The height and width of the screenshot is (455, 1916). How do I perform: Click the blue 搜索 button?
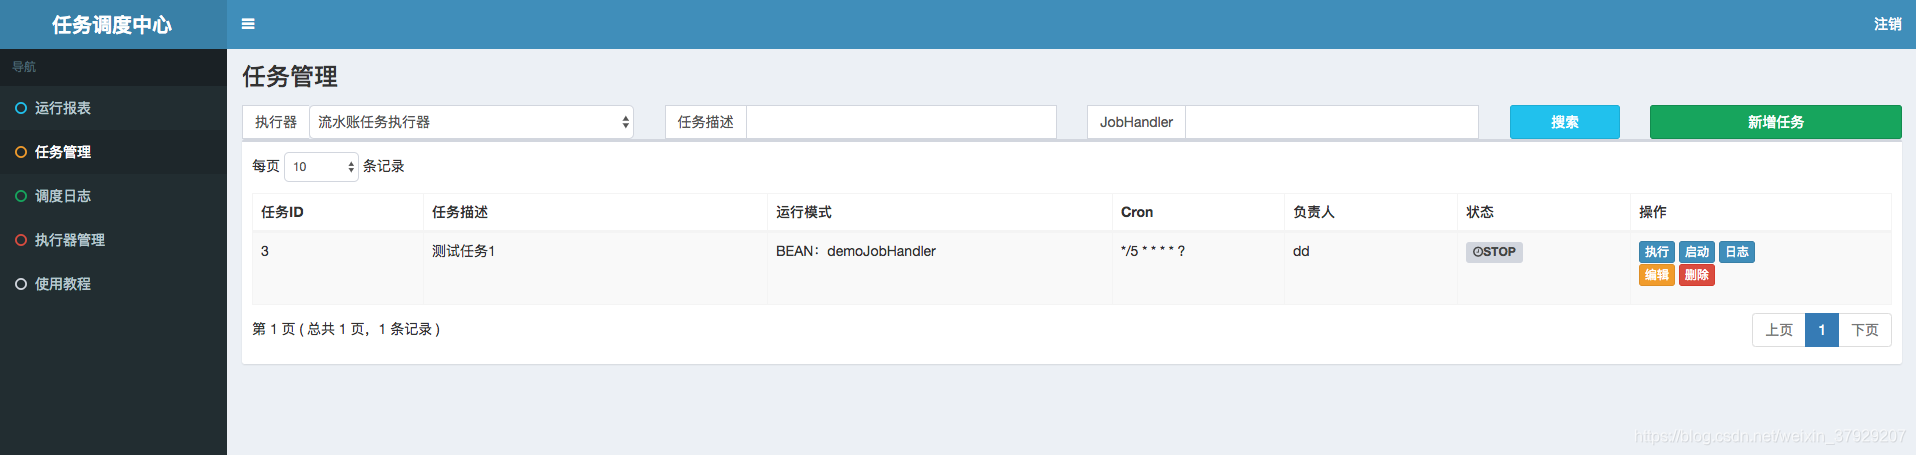(x=1564, y=122)
